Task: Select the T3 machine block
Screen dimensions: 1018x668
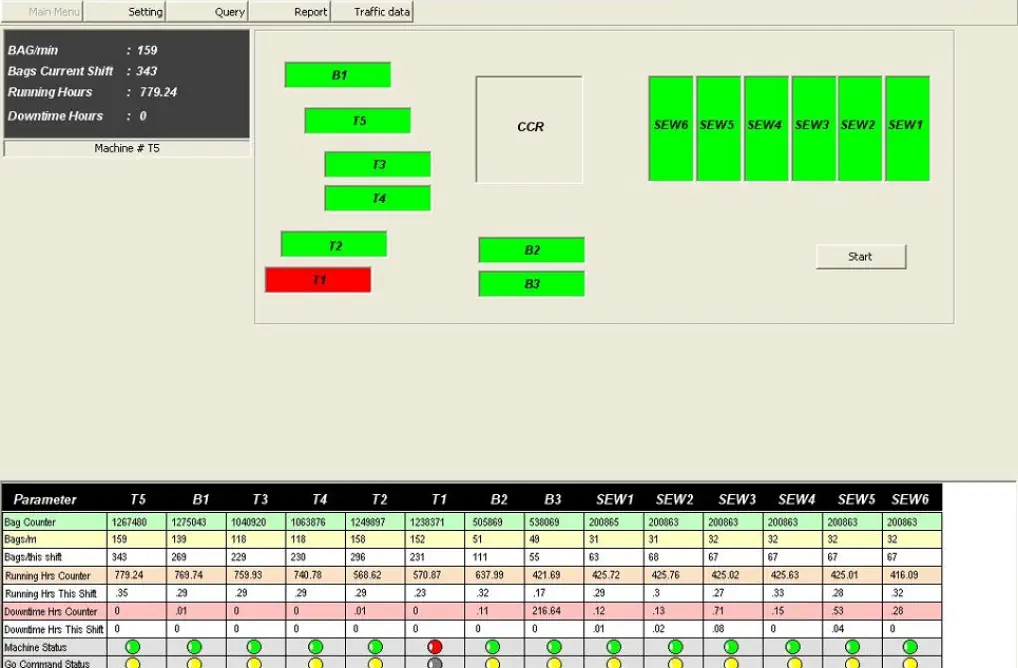Action: (x=378, y=165)
